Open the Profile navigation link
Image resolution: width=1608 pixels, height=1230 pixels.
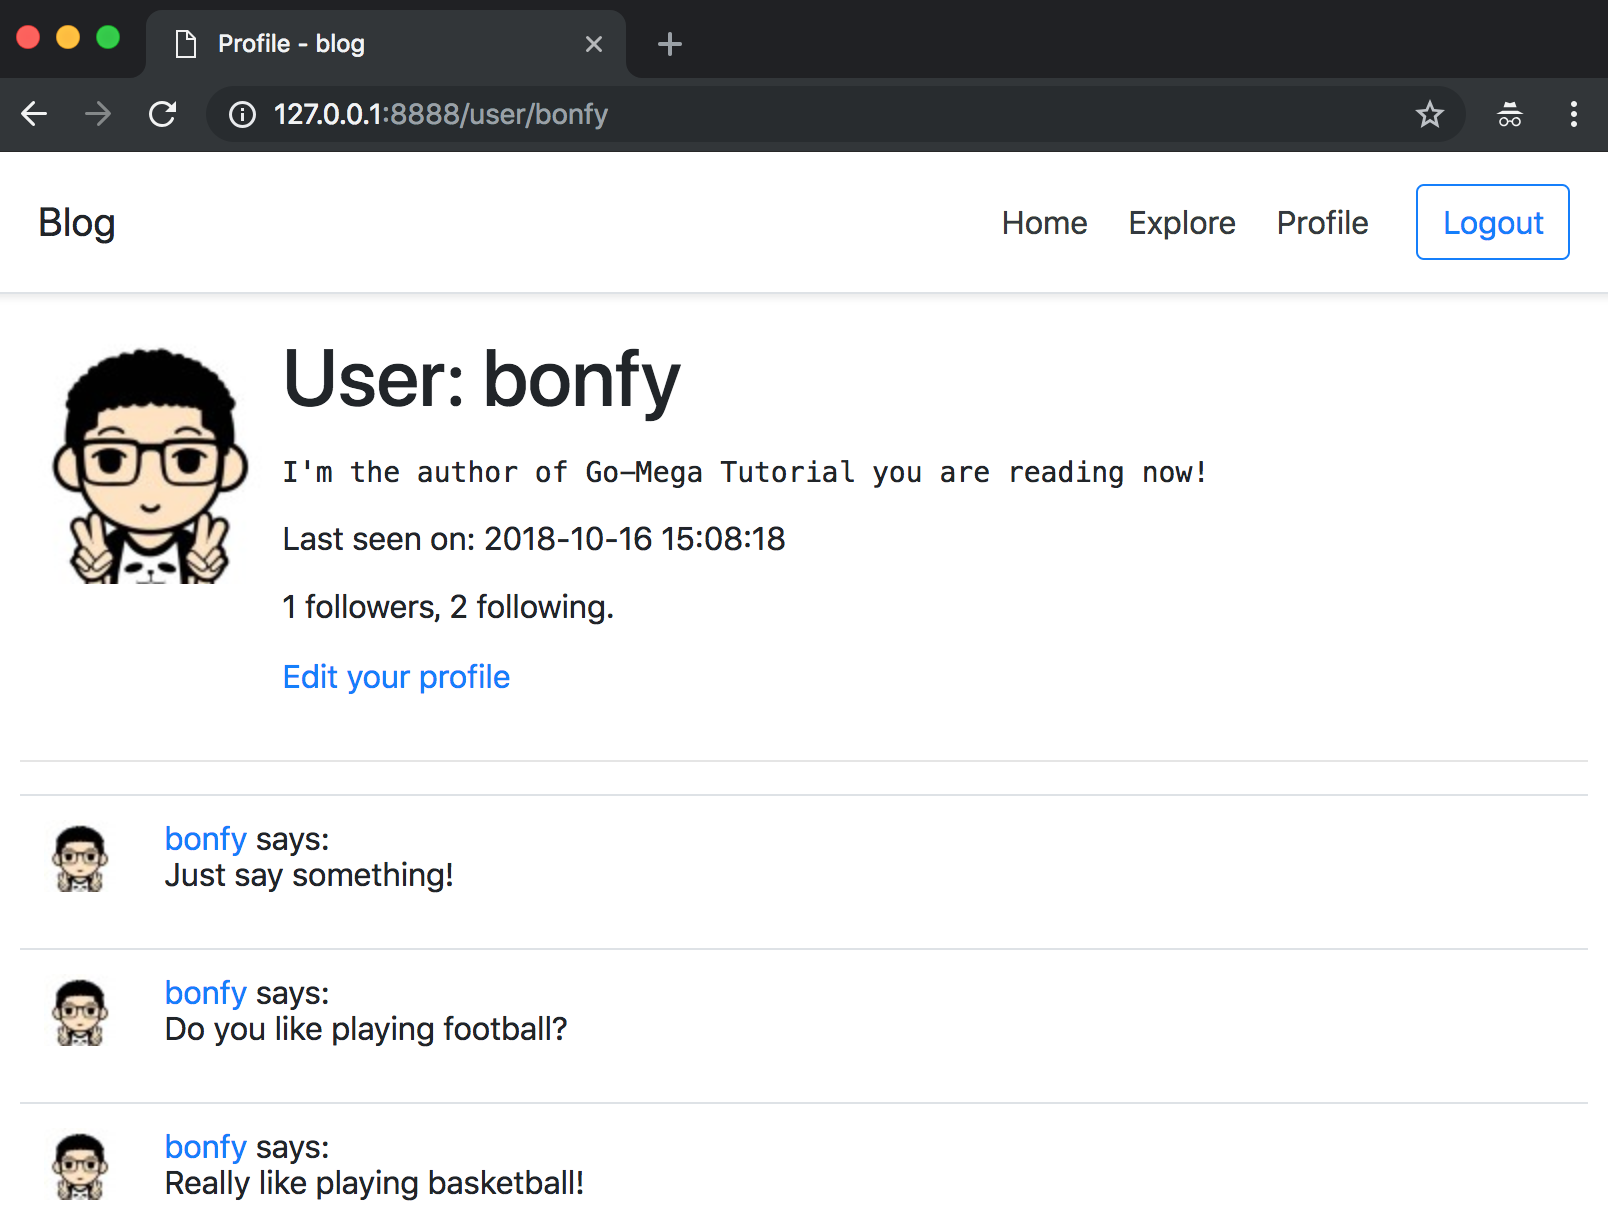click(x=1322, y=223)
